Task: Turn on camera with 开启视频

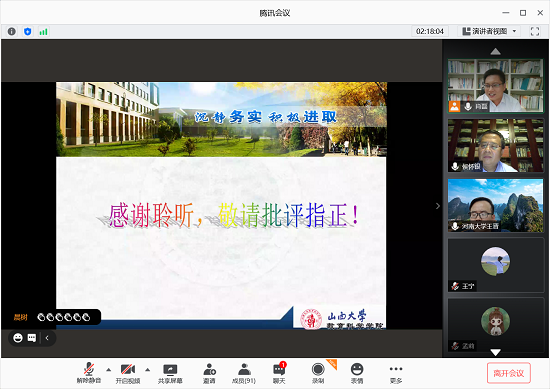Action: [x=128, y=374]
